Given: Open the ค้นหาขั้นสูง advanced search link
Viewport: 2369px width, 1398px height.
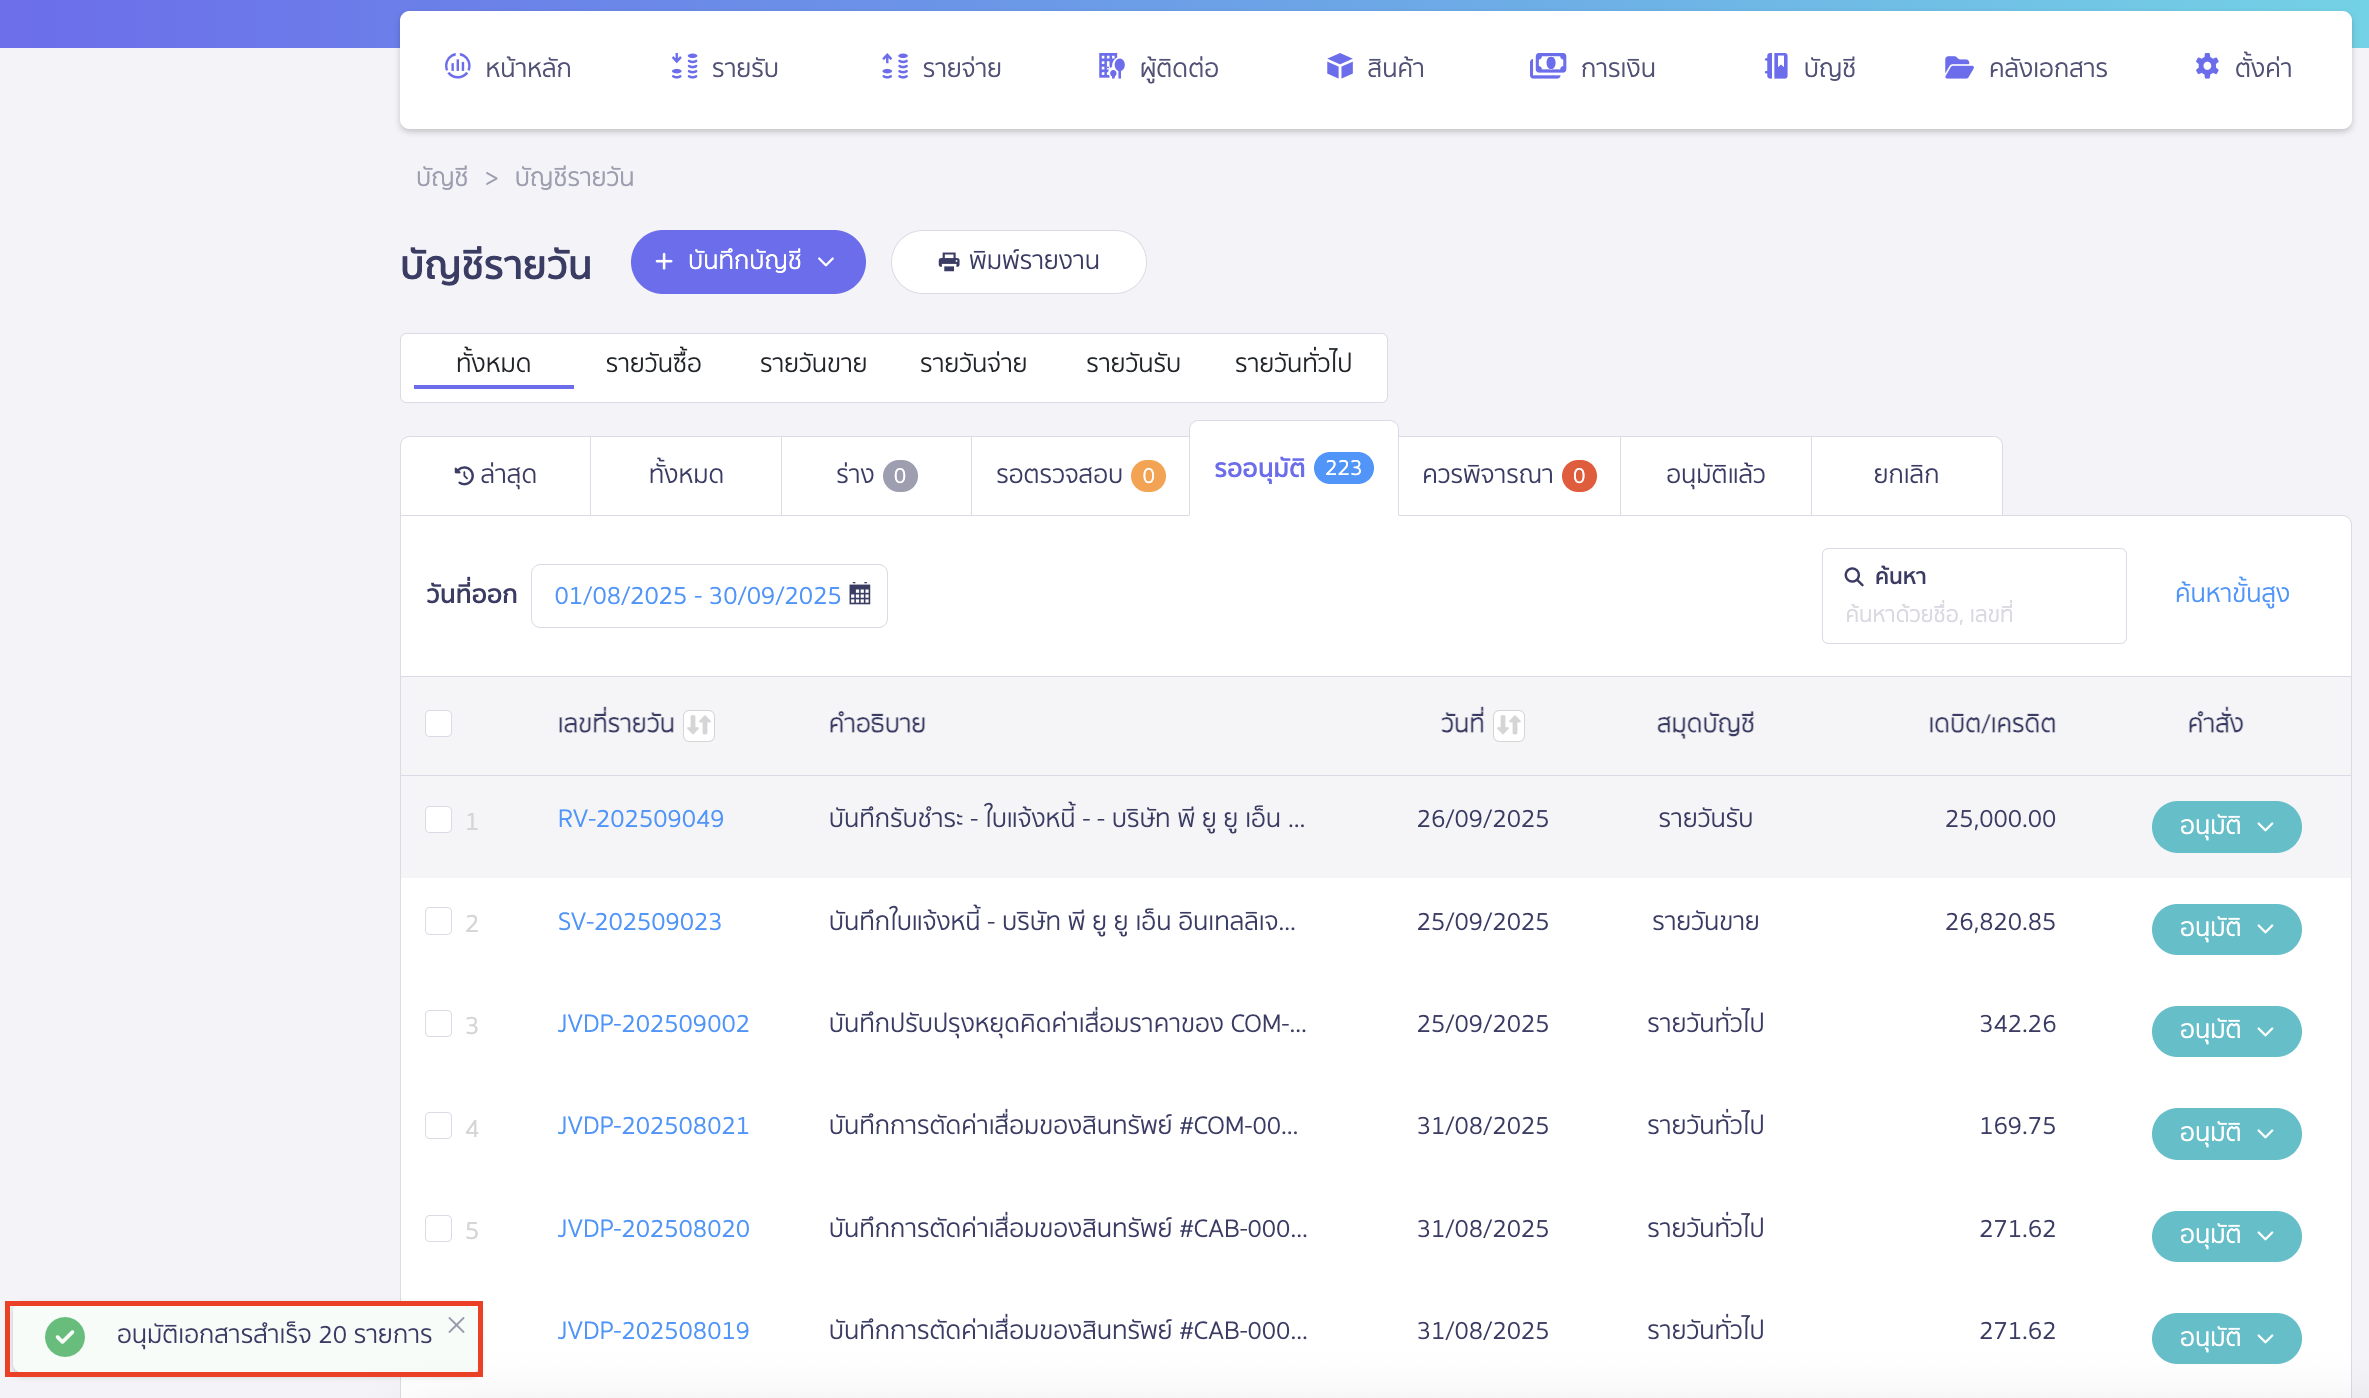Looking at the screenshot, I should pyautogui.click(x=2231, y=594).
